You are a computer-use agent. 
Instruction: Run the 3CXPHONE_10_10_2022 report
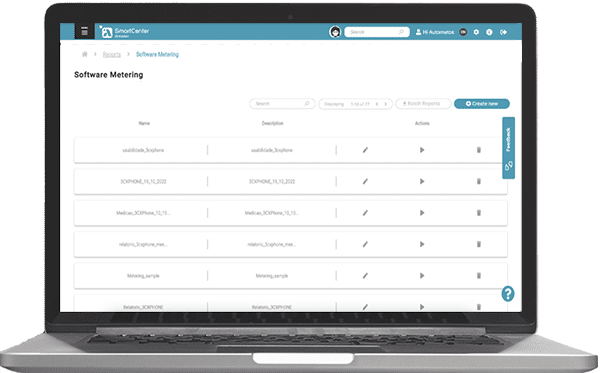[422, 181]
